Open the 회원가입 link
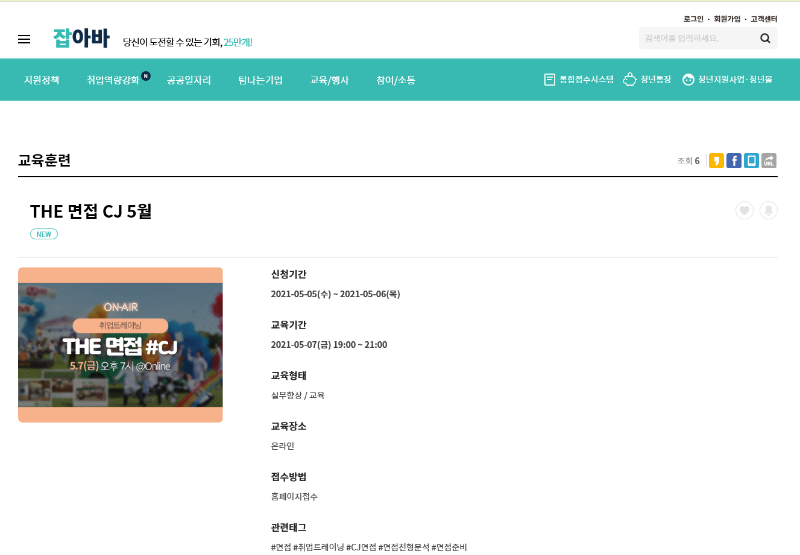This screenshot has height=555, width=800. coord(727,19)
